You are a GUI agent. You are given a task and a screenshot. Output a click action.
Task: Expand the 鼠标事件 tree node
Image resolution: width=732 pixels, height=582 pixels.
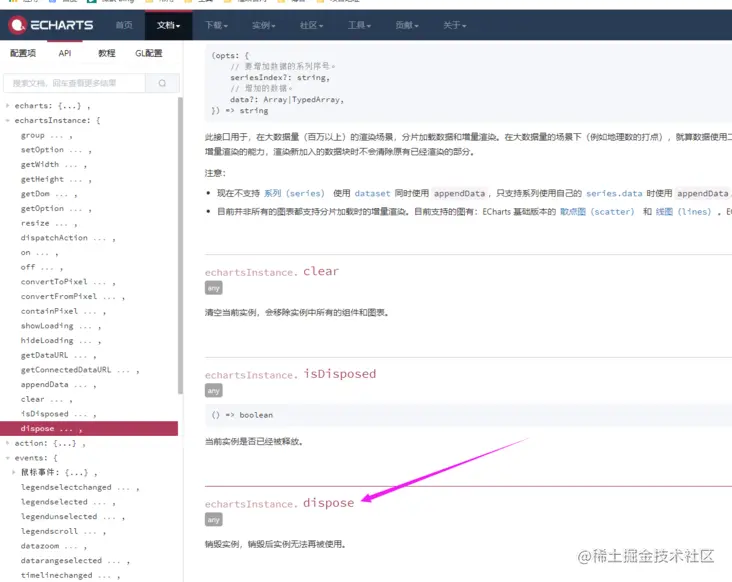14,472
